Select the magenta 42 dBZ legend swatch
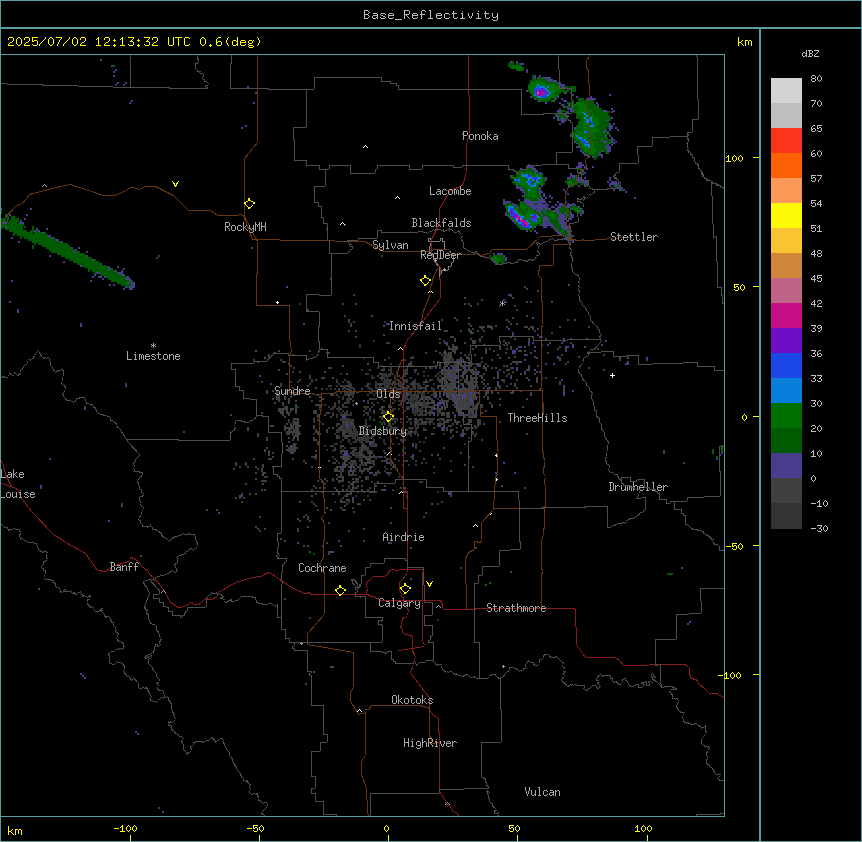Screen dimensions: 862x842 pos(786,315)
